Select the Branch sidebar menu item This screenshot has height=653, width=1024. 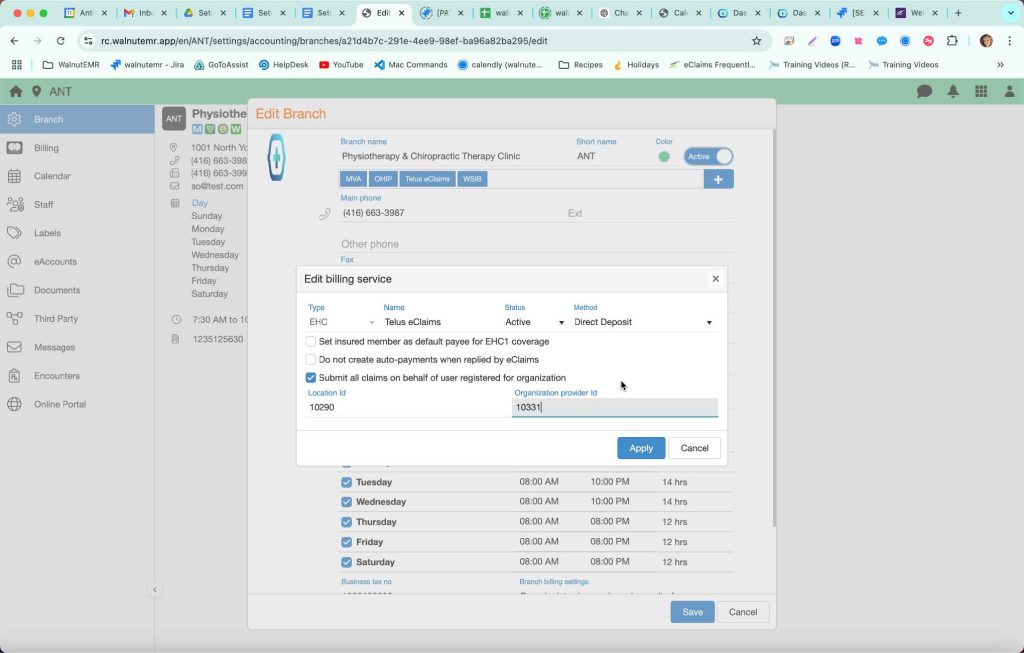(x=77, y=119)
